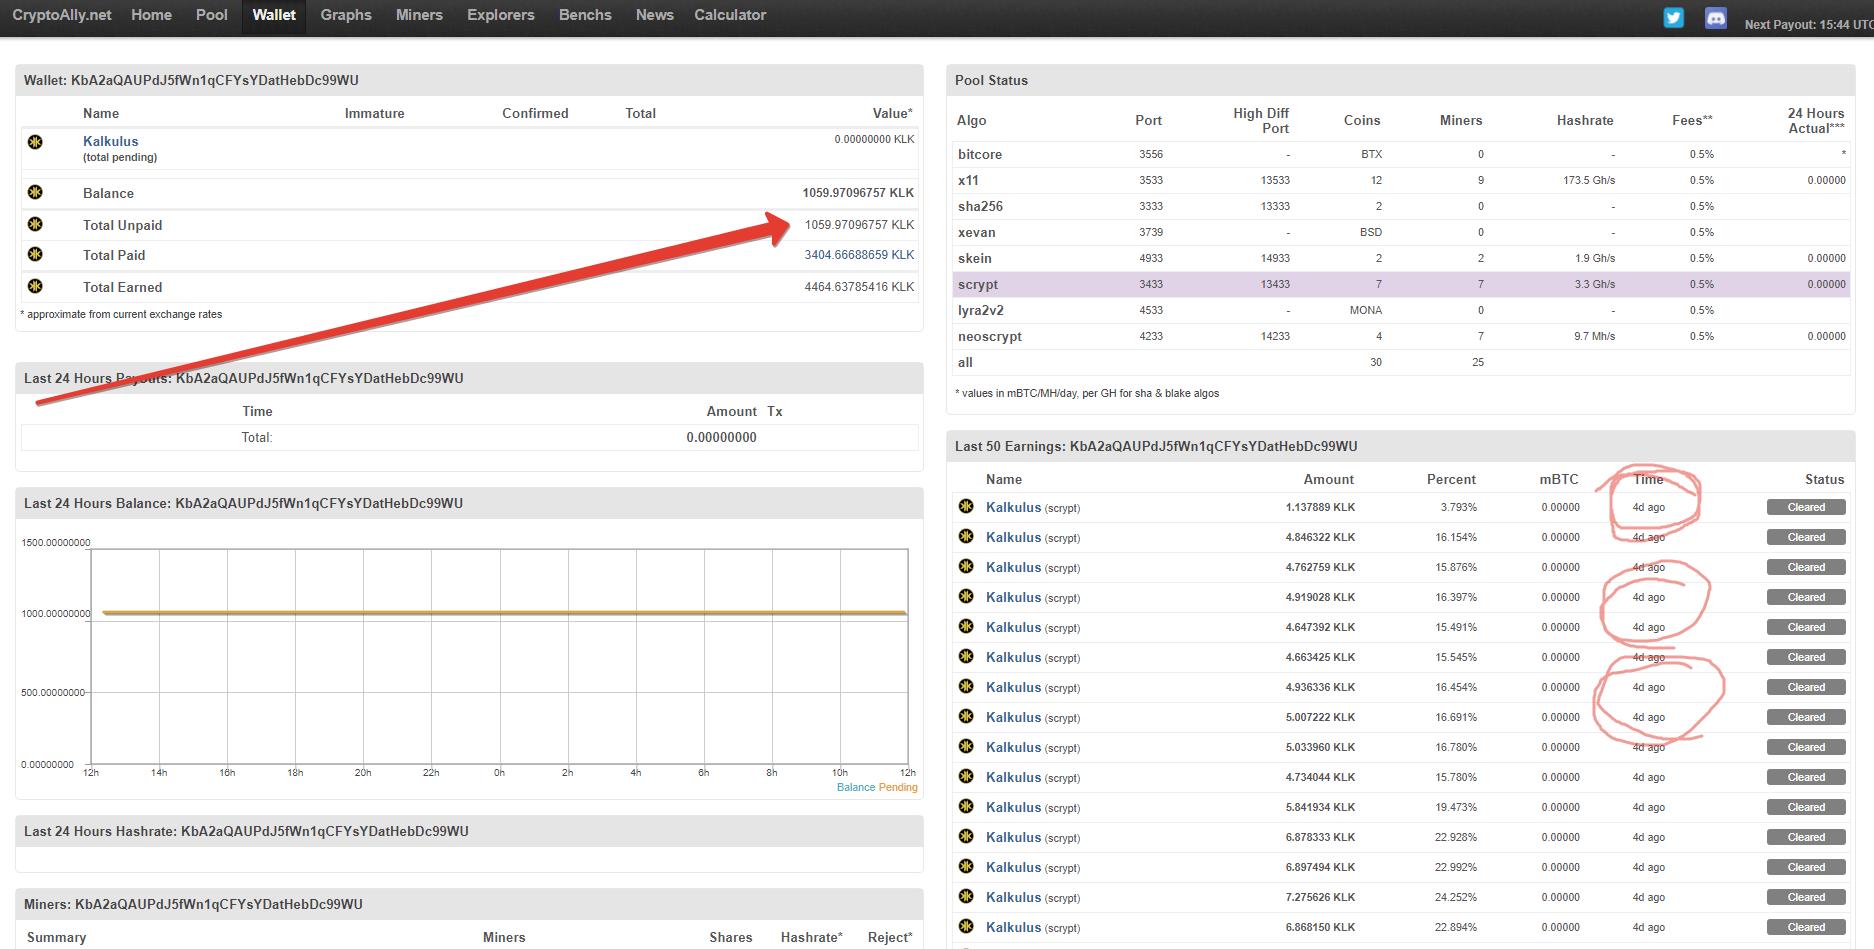
Task: Click coin icon next to 5.007222 KLK earning
Action: 966,716
